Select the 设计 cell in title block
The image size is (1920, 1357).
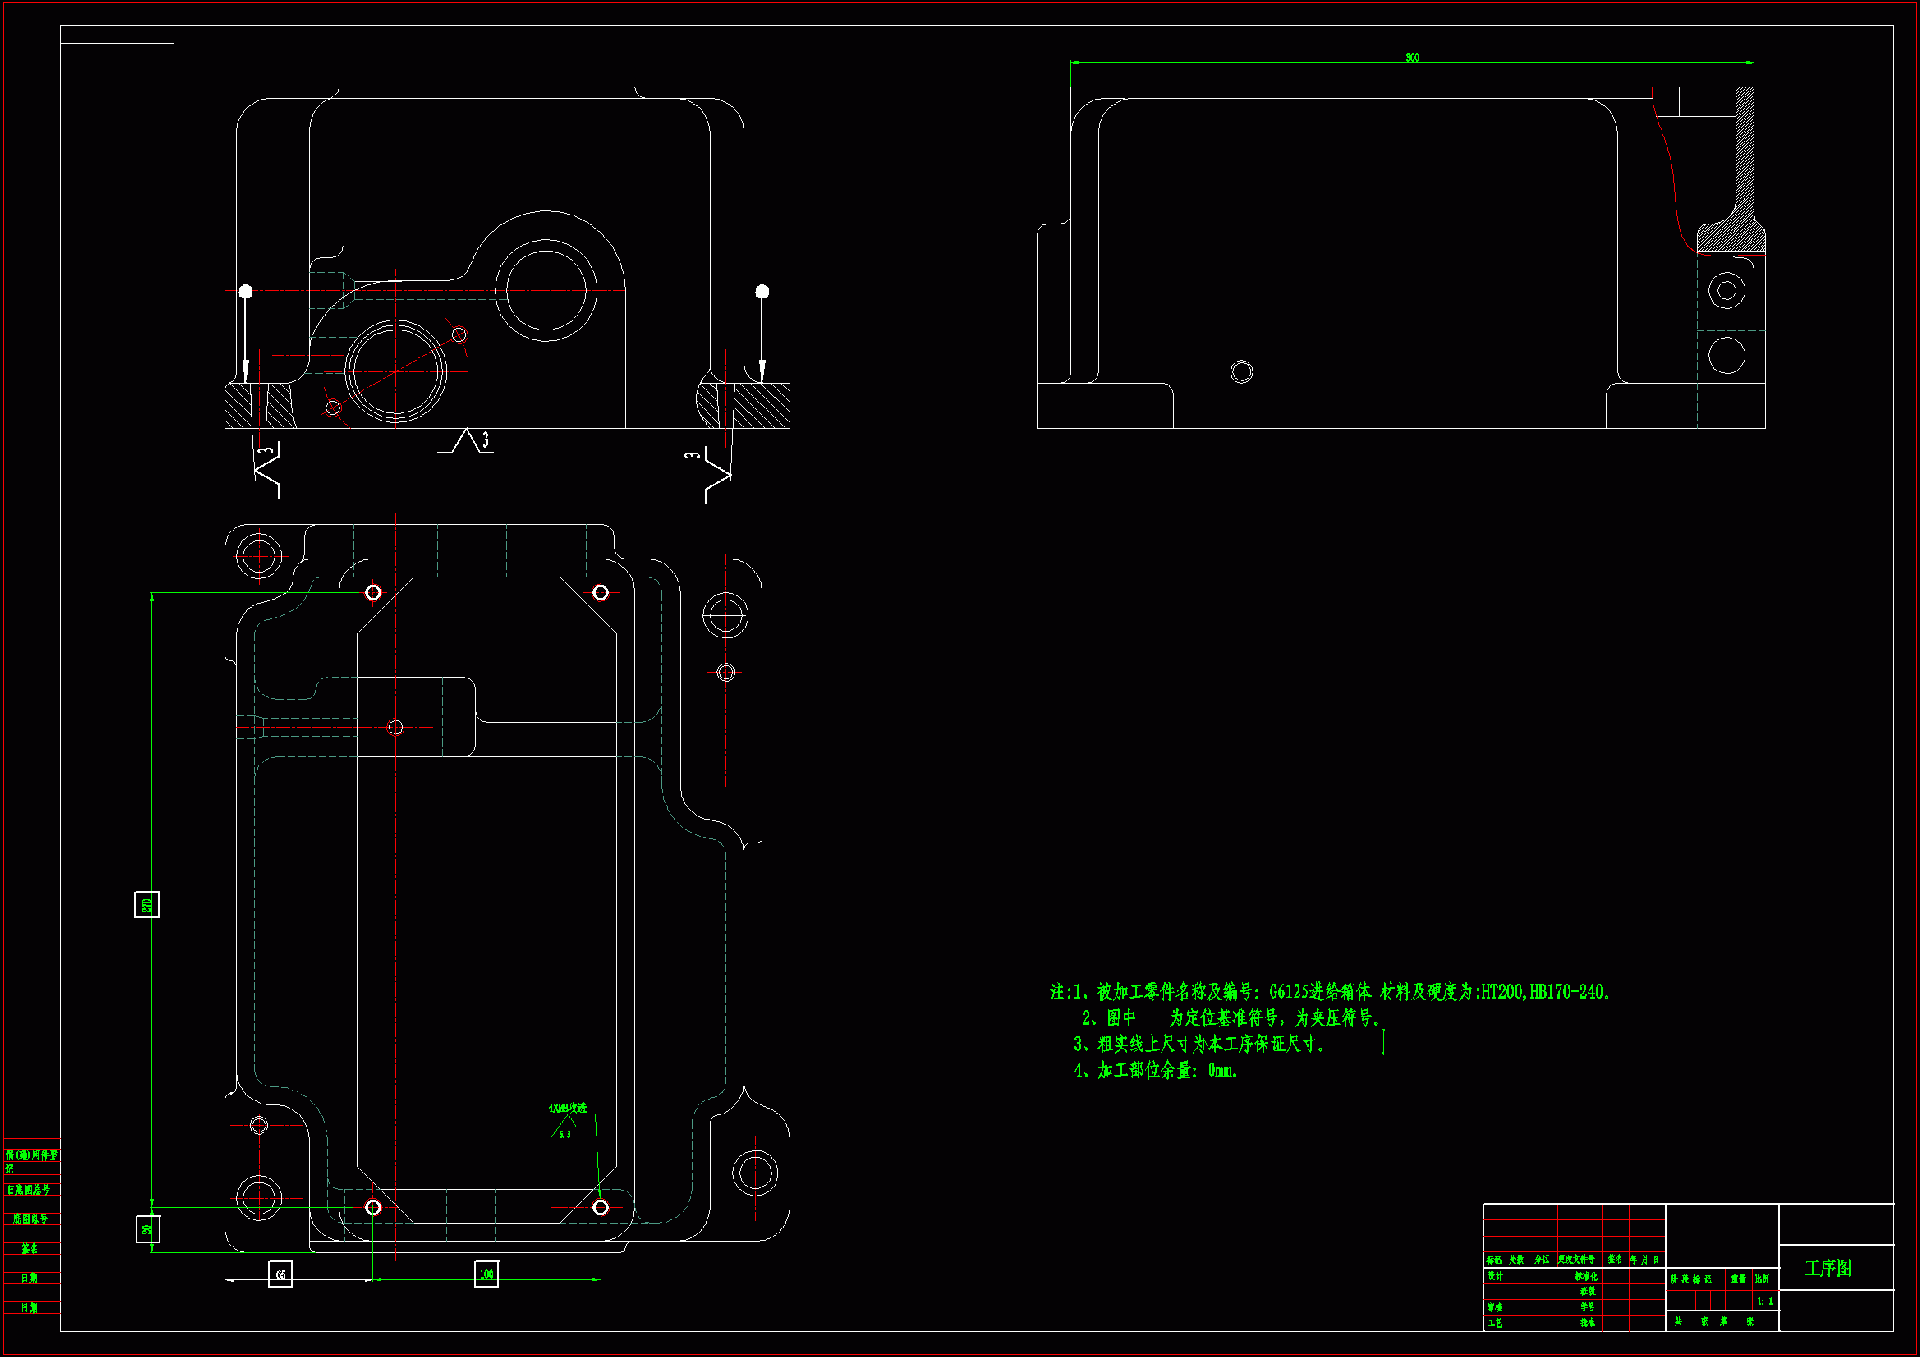point(1495,1276)
